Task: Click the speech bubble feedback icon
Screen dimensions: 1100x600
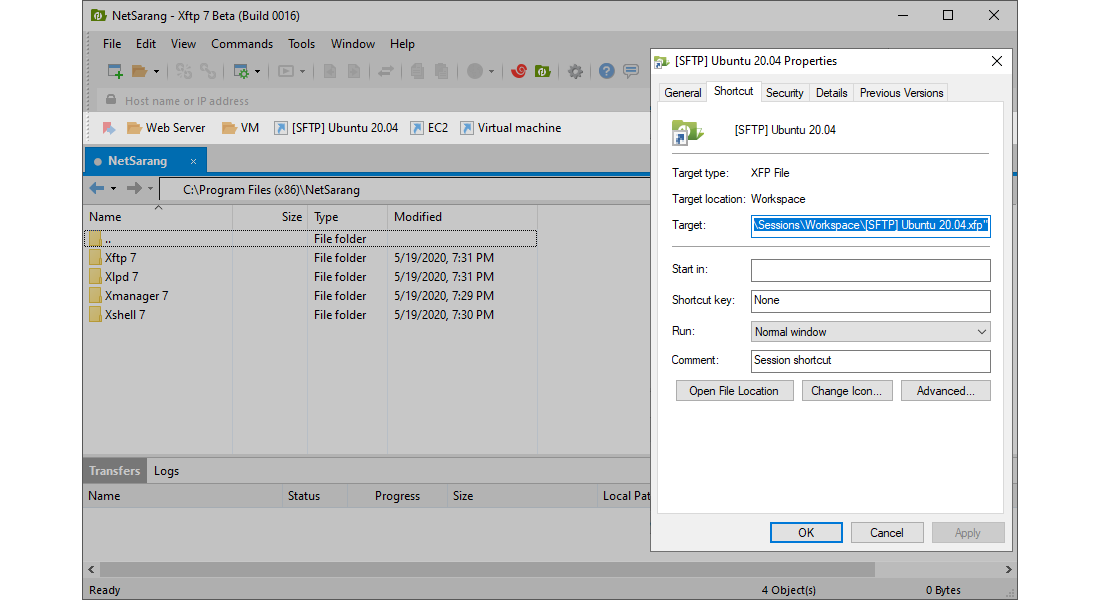Action: pyautogui.click(x=631, y=71)
